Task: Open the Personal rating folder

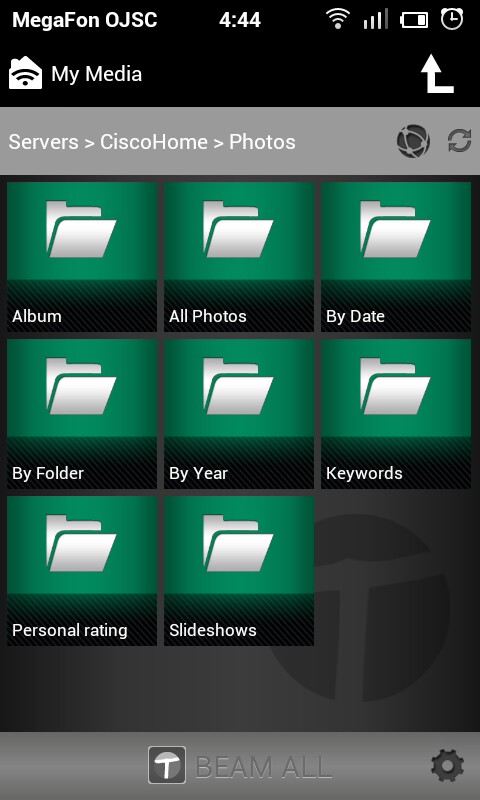Action: tap(82, 571)
